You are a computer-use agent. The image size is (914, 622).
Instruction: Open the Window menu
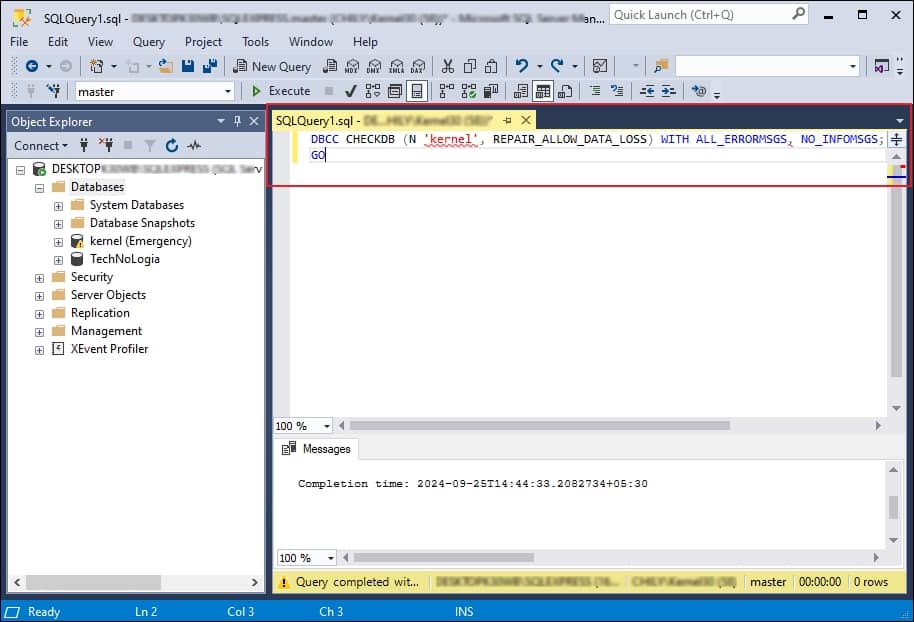[311, 42]
